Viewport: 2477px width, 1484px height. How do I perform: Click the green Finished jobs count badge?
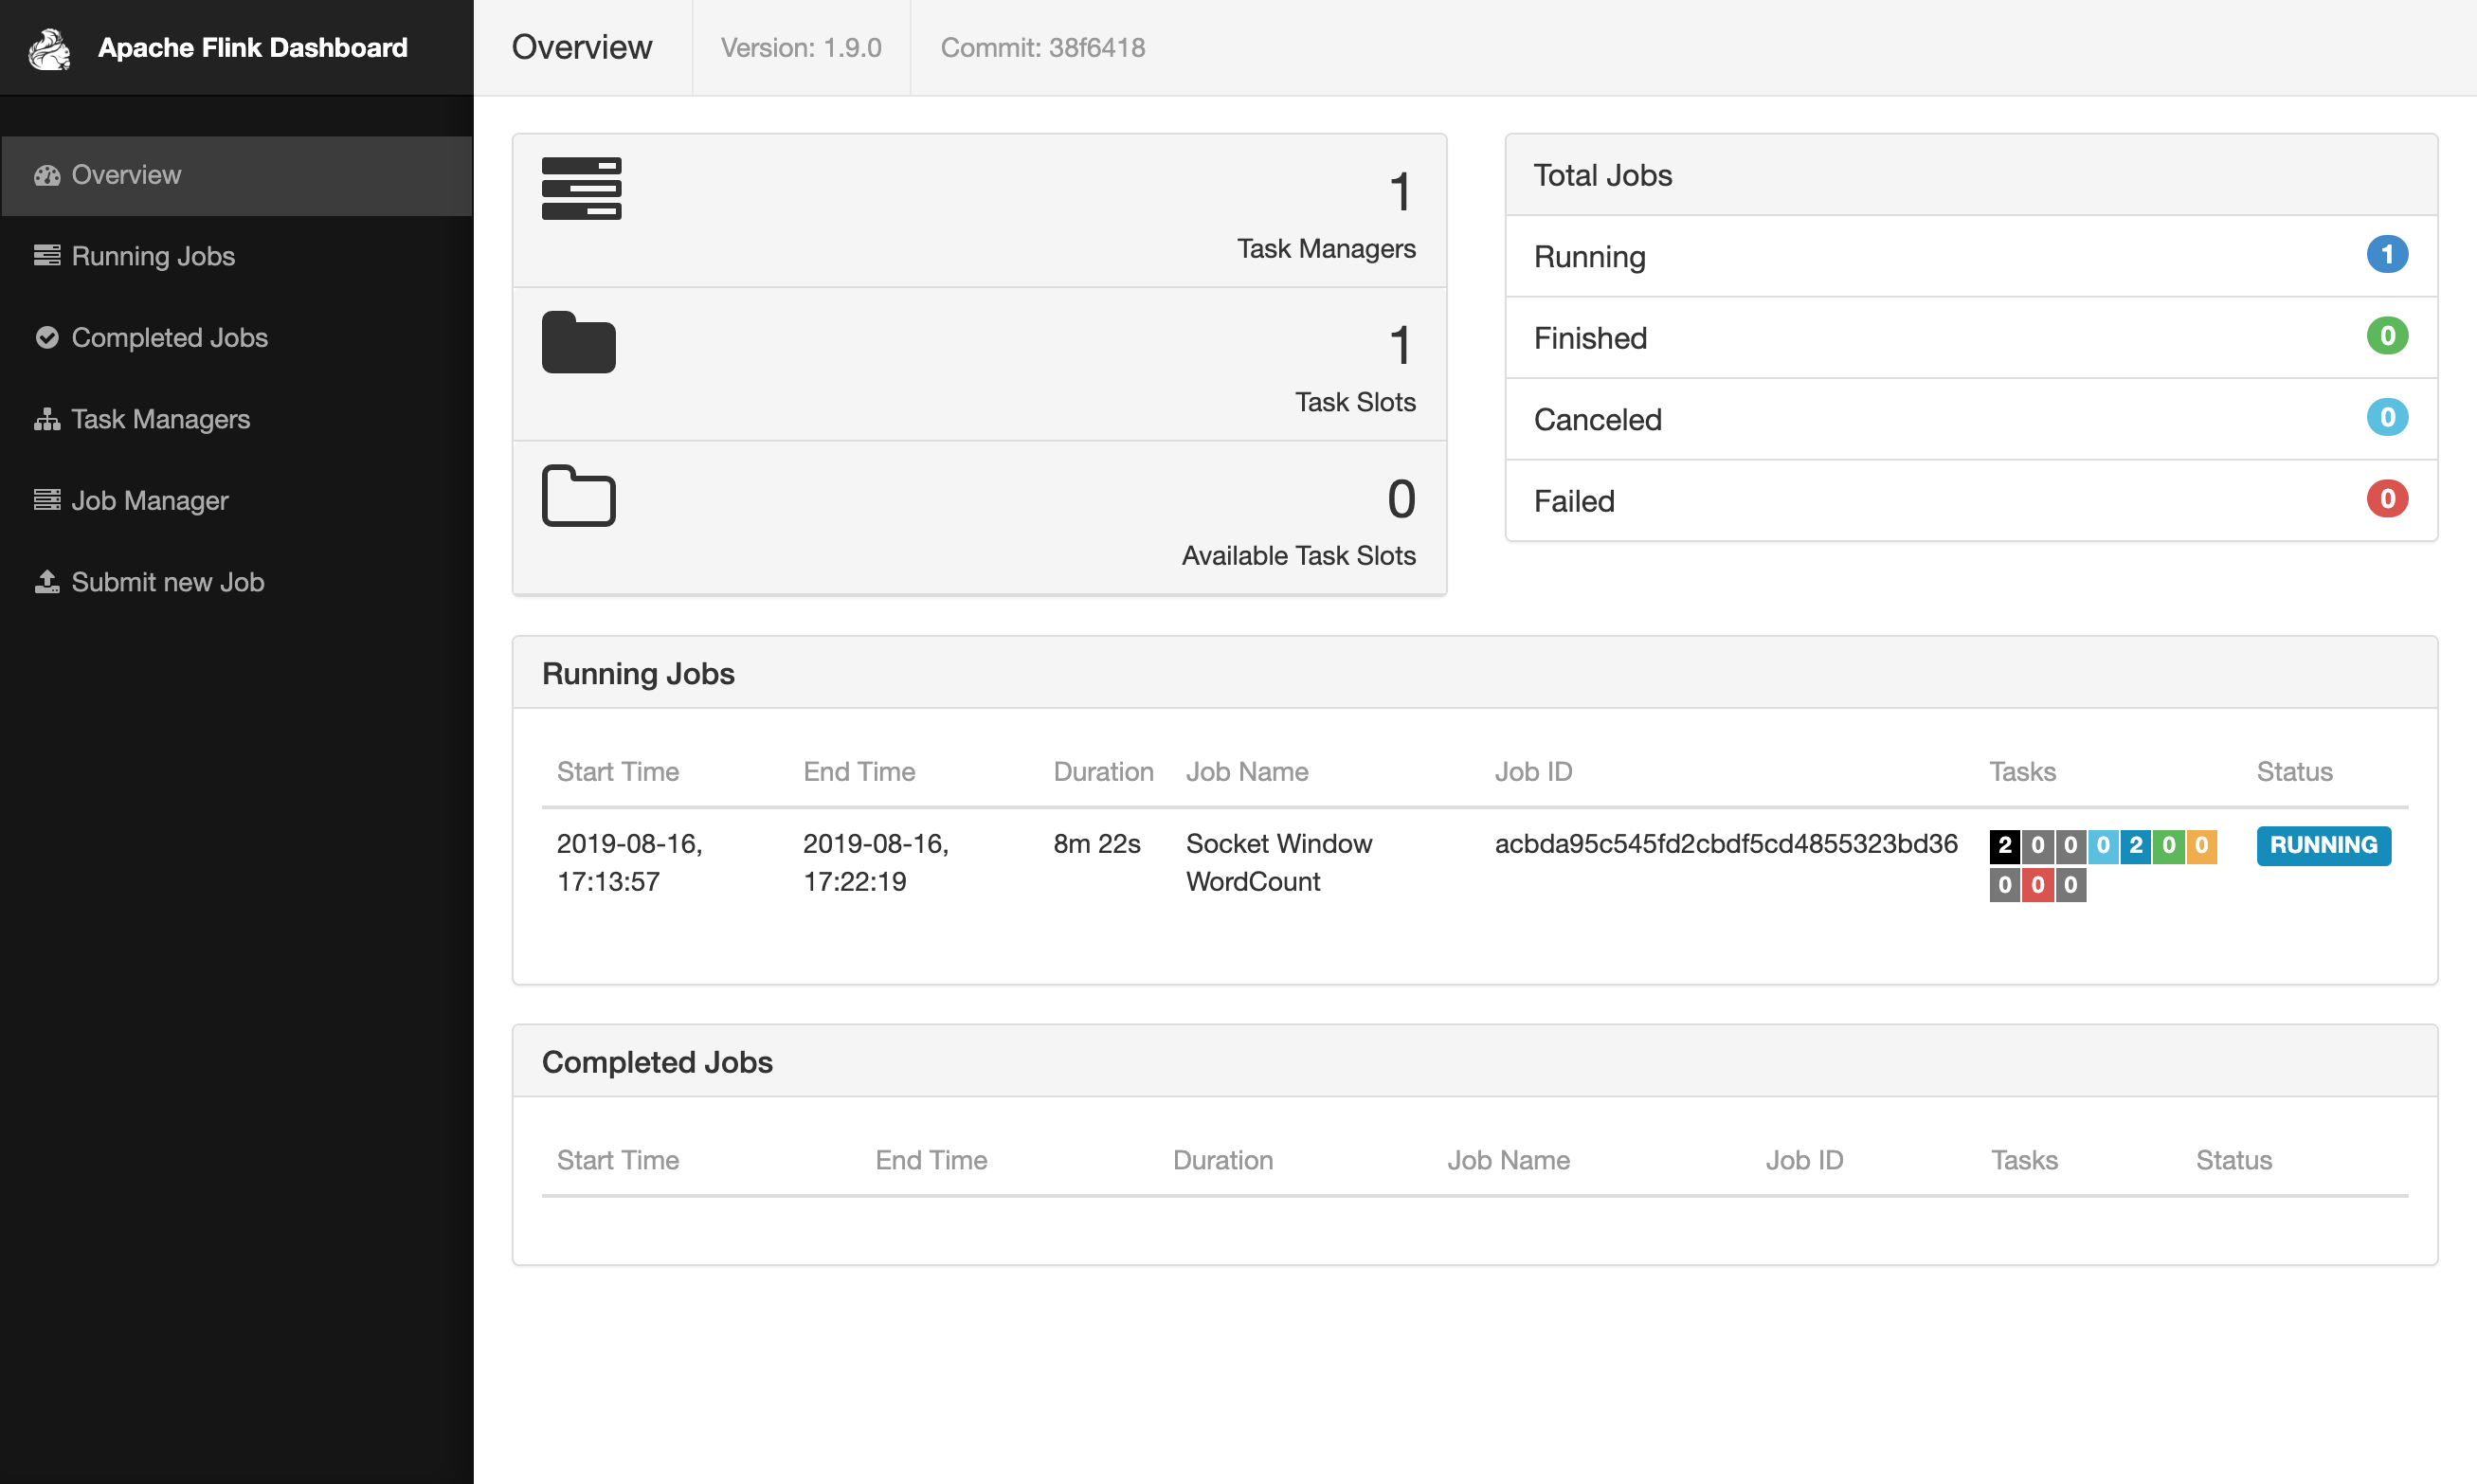(x=2387, y=336)
